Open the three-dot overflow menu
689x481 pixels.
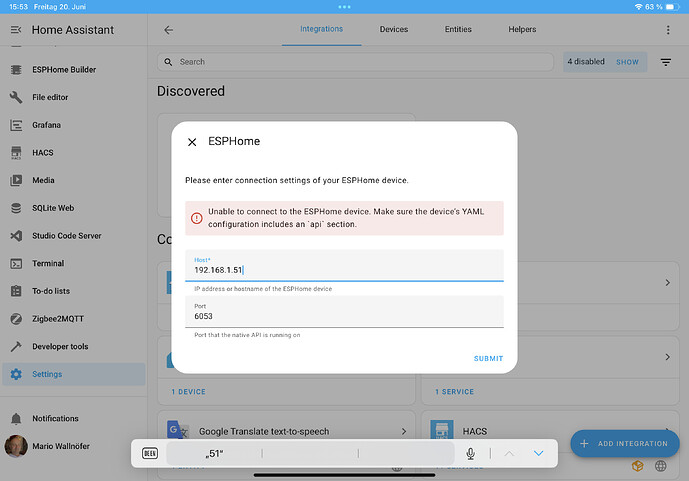[x=668, y=30]
